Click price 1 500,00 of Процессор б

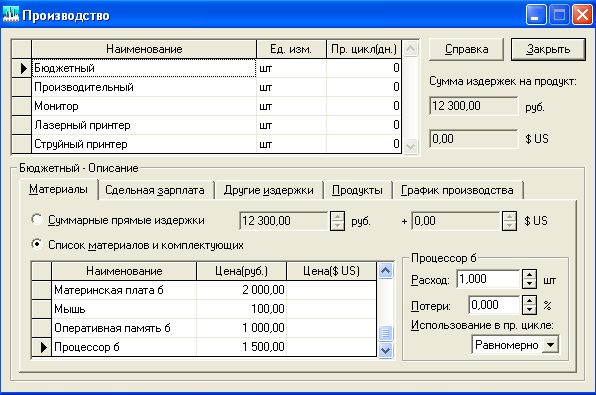coord(241,347)
